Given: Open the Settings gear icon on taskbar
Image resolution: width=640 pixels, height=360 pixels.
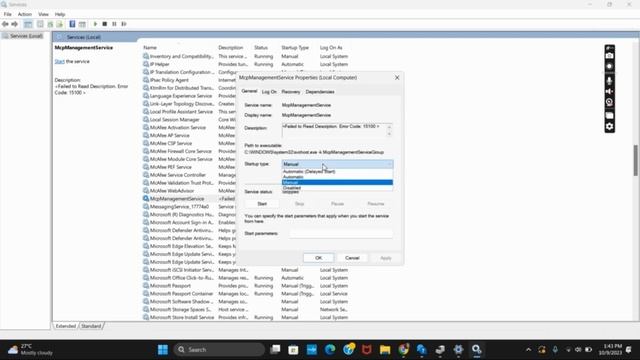Looking at the screenshot, I should (458, 350).
